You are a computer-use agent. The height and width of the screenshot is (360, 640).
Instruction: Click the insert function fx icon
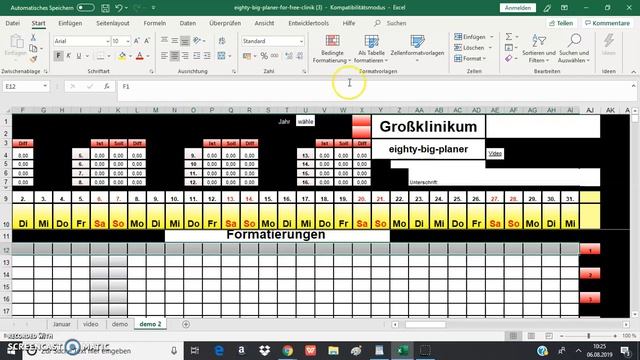pyautogui.click(x=107, y=87)
